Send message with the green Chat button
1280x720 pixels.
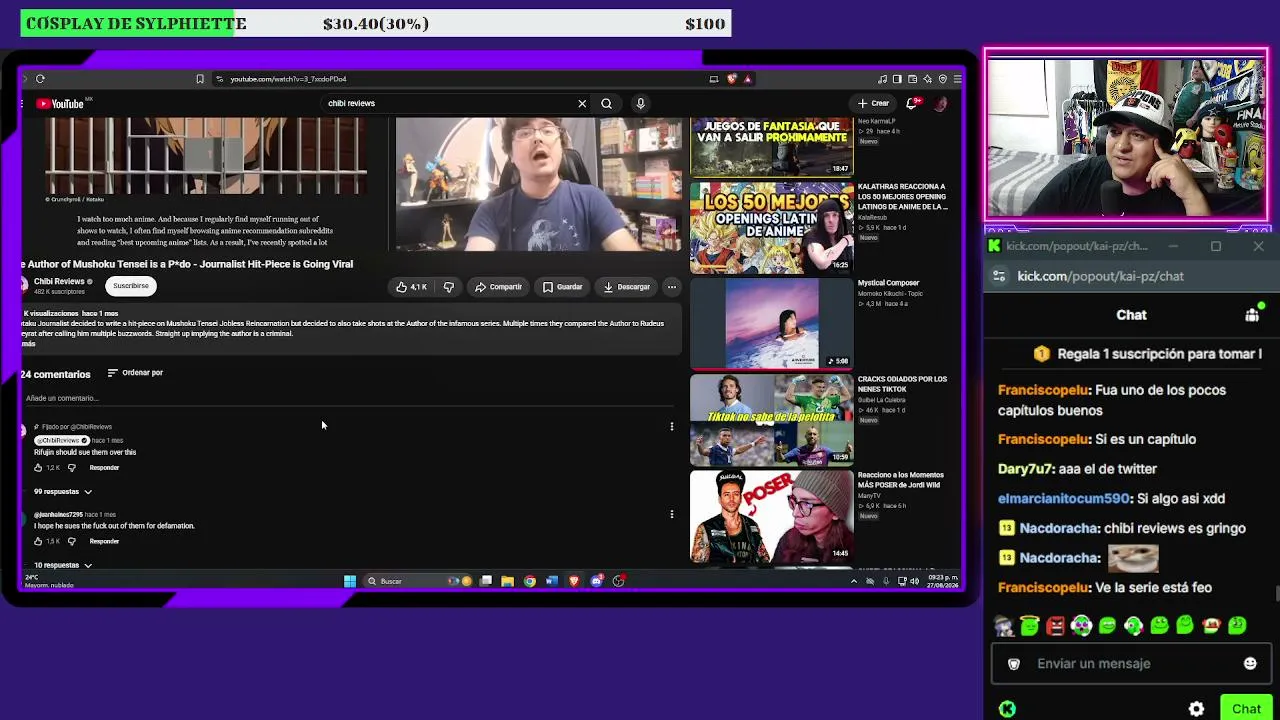click(1246, 709)
